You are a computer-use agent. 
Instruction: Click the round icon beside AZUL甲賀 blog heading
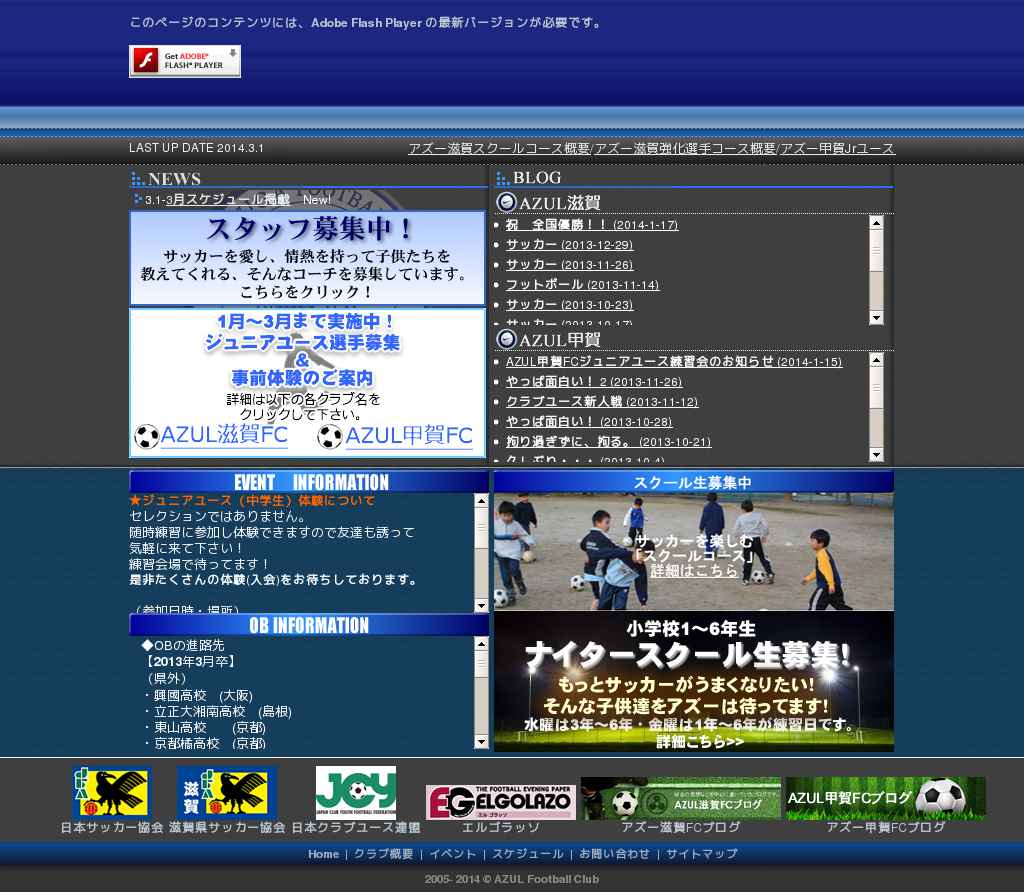pyautogui.click(x=506, y=339)
